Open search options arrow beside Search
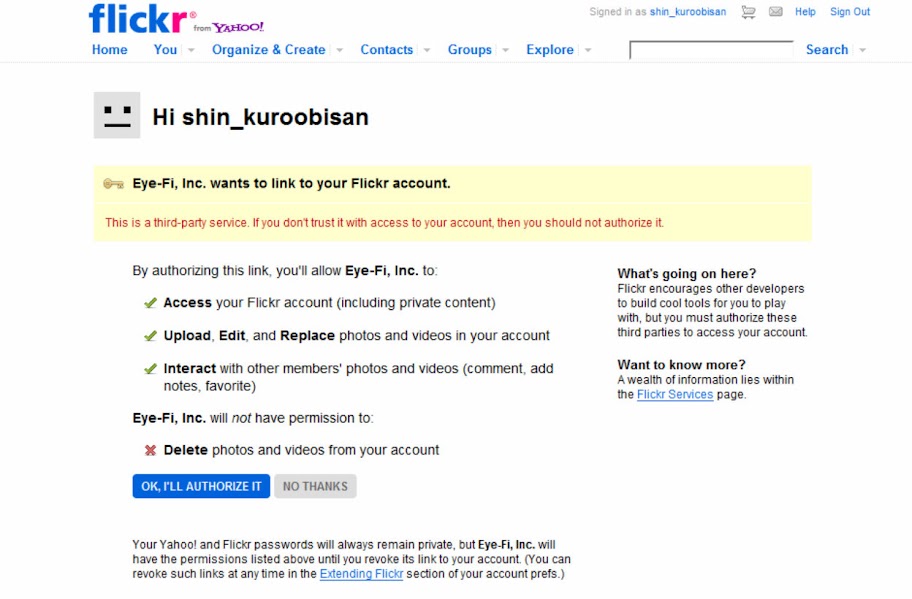This screenshot has height=599, width=912. click(862, 50)
